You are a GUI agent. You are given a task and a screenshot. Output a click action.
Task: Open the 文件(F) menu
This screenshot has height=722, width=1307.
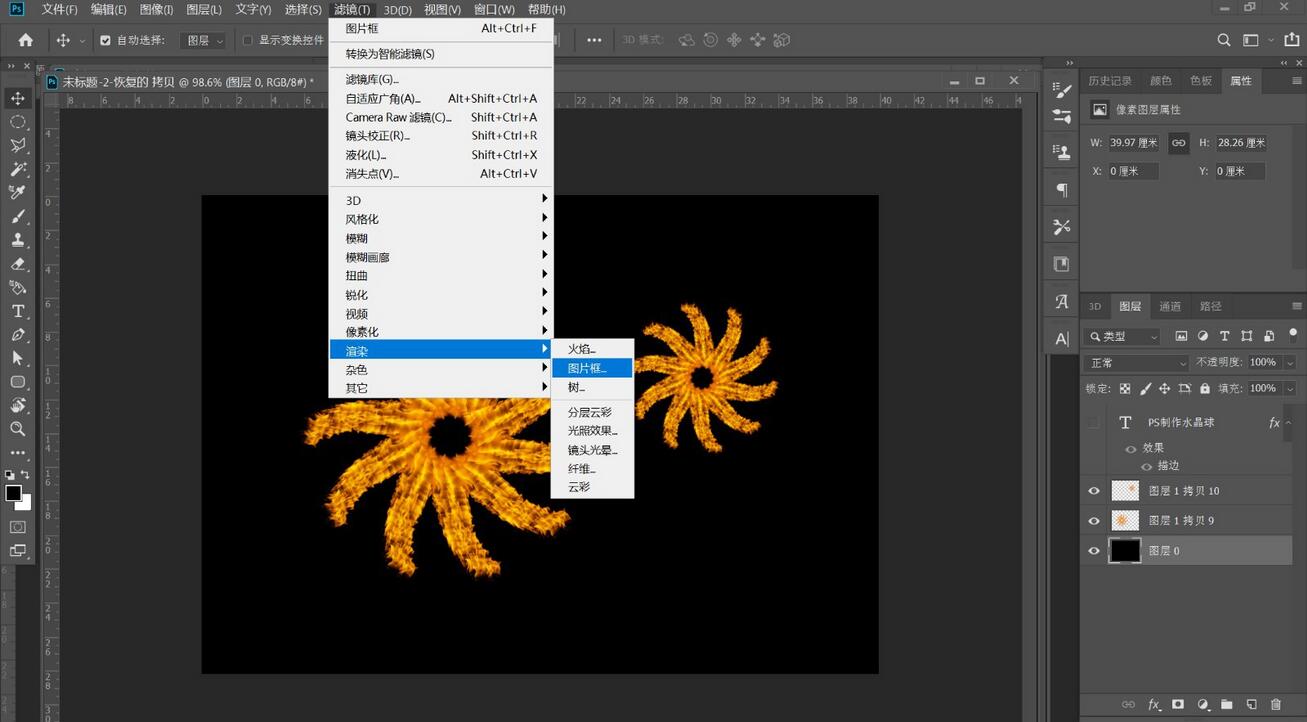[x=59, y=10]
